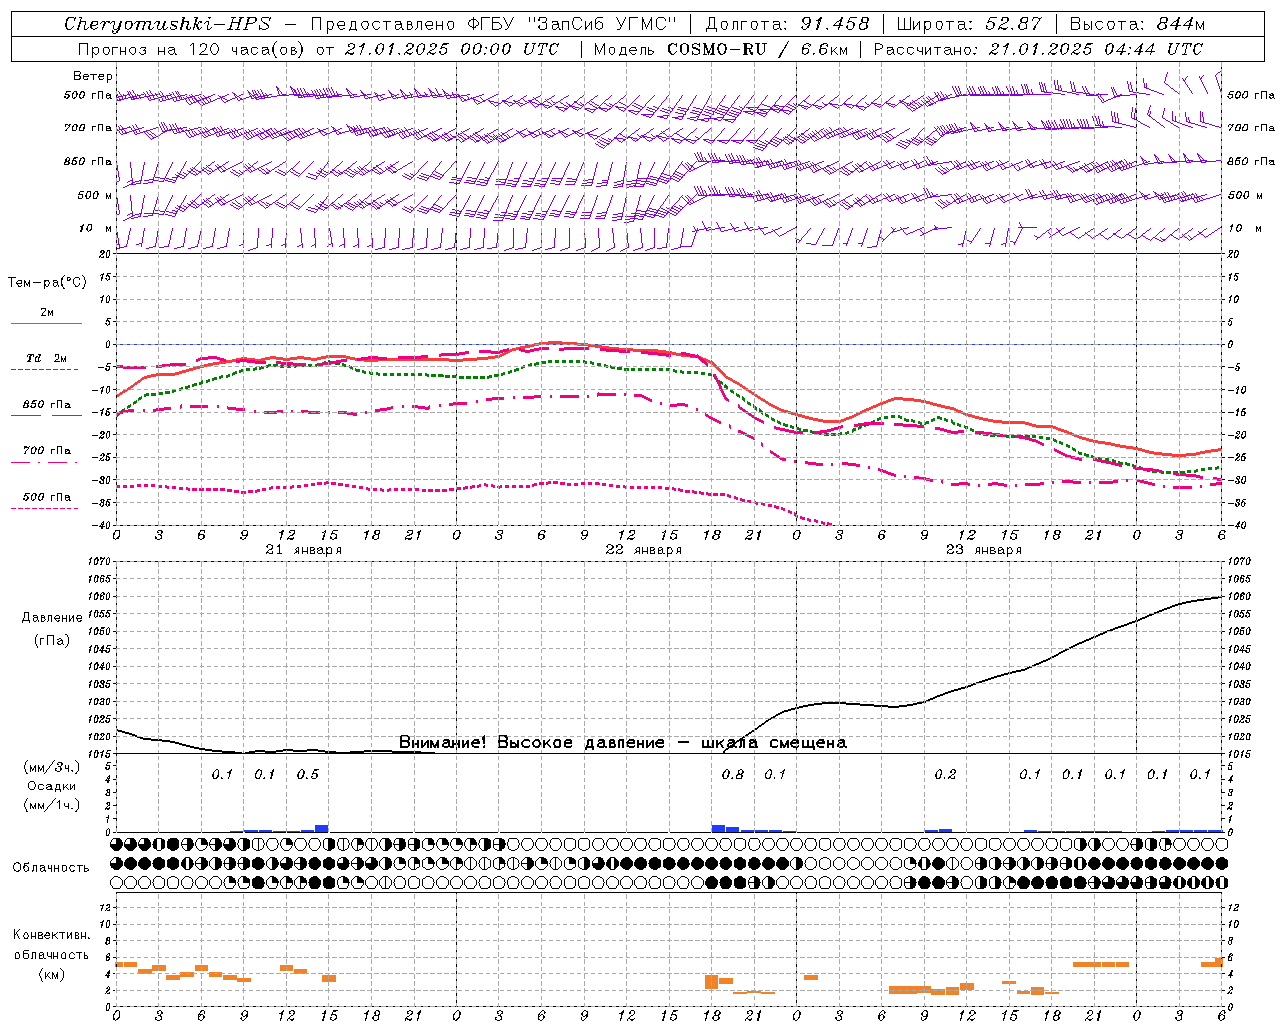The image size is (1280, 1024).
Task: Click the "(мм/3ч.)" precipitation unit label
Action: [51, 767]
